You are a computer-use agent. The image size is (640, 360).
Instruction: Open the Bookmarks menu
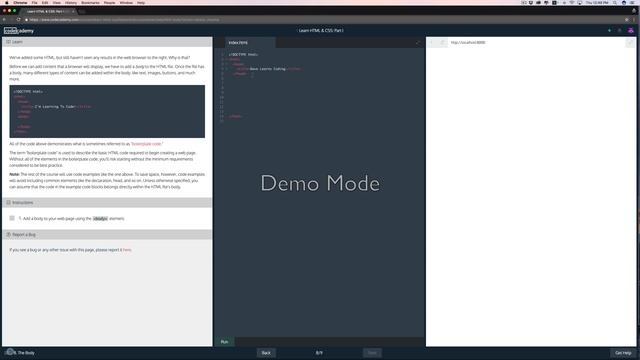[x=90, y=3]
